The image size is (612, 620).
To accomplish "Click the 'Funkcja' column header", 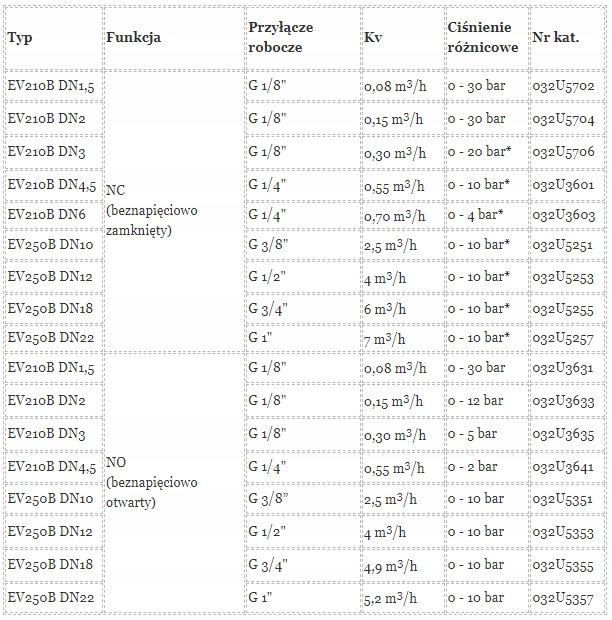I will 133,37.
